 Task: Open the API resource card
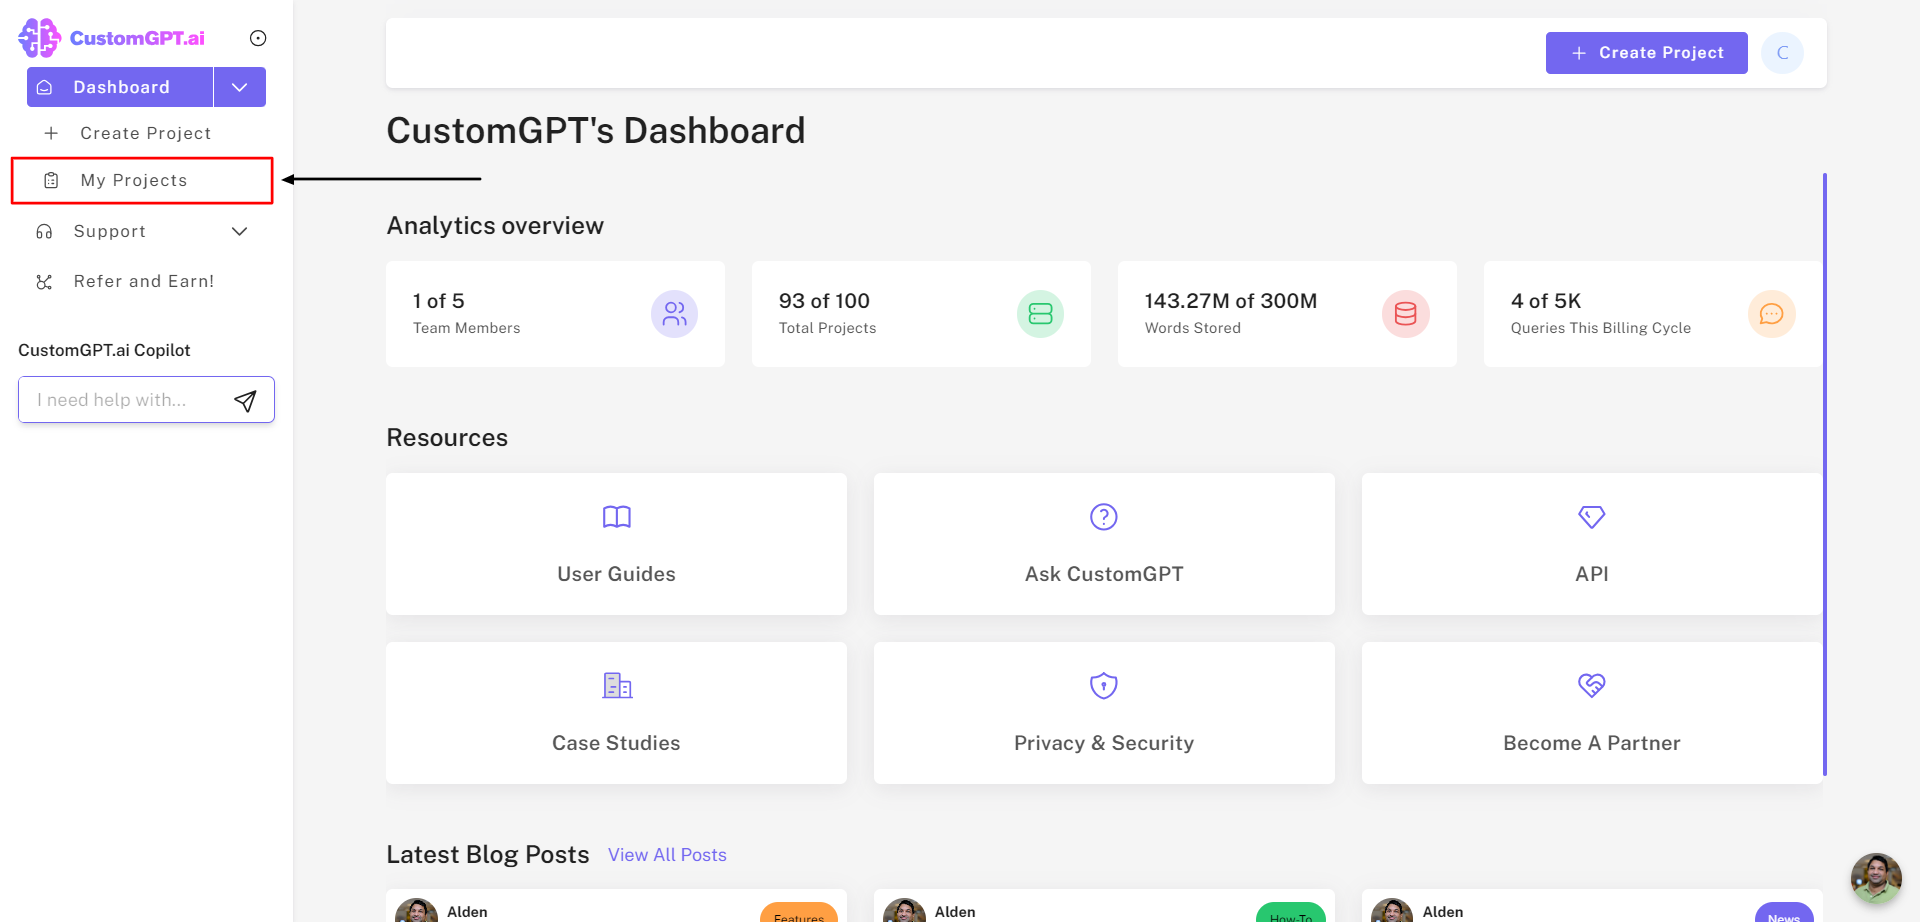point(1591,544)
